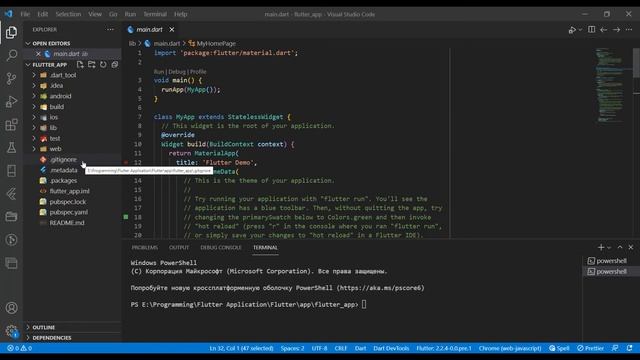The image size is (640, 360).
Task: Open the Explorer view in activity bar
Action: (x=11, y=32)
